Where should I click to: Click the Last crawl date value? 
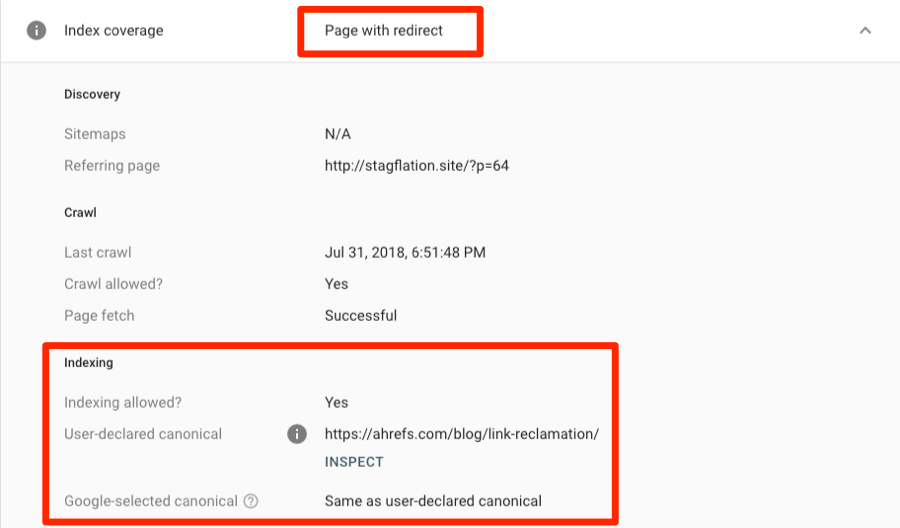click(x=405, y=252)
